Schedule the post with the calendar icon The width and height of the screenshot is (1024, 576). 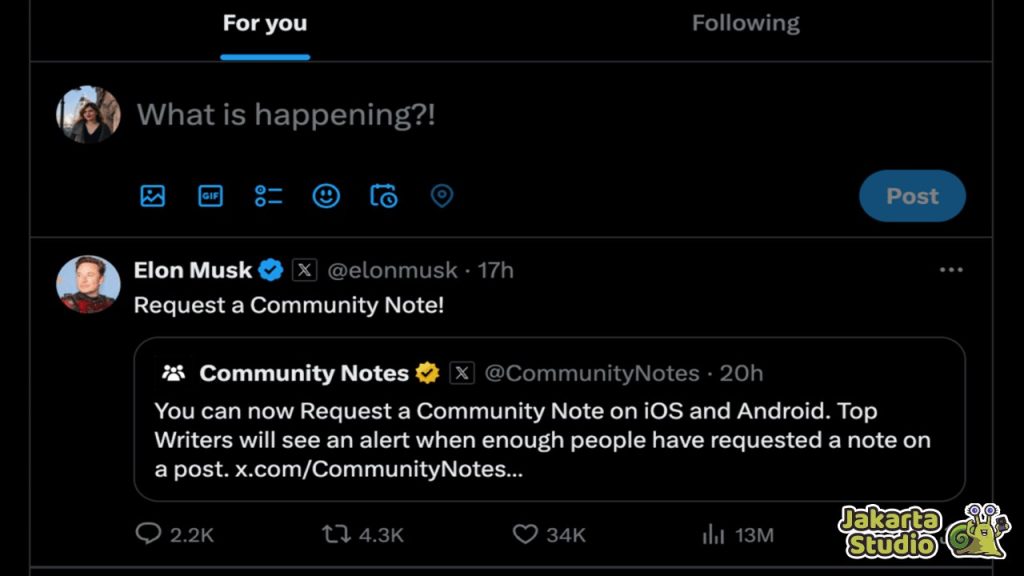384,195
